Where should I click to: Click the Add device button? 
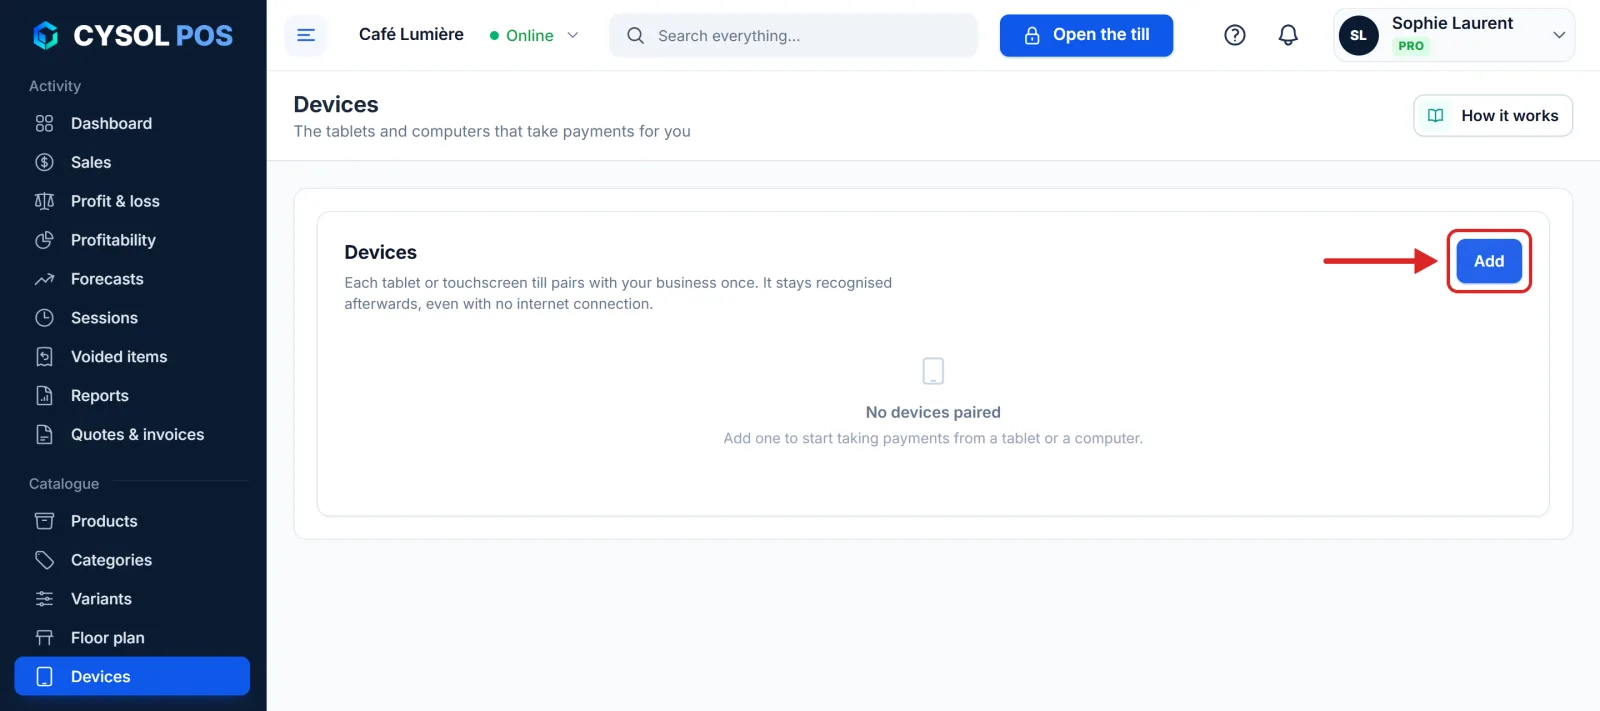click(x=1489, y=261)
